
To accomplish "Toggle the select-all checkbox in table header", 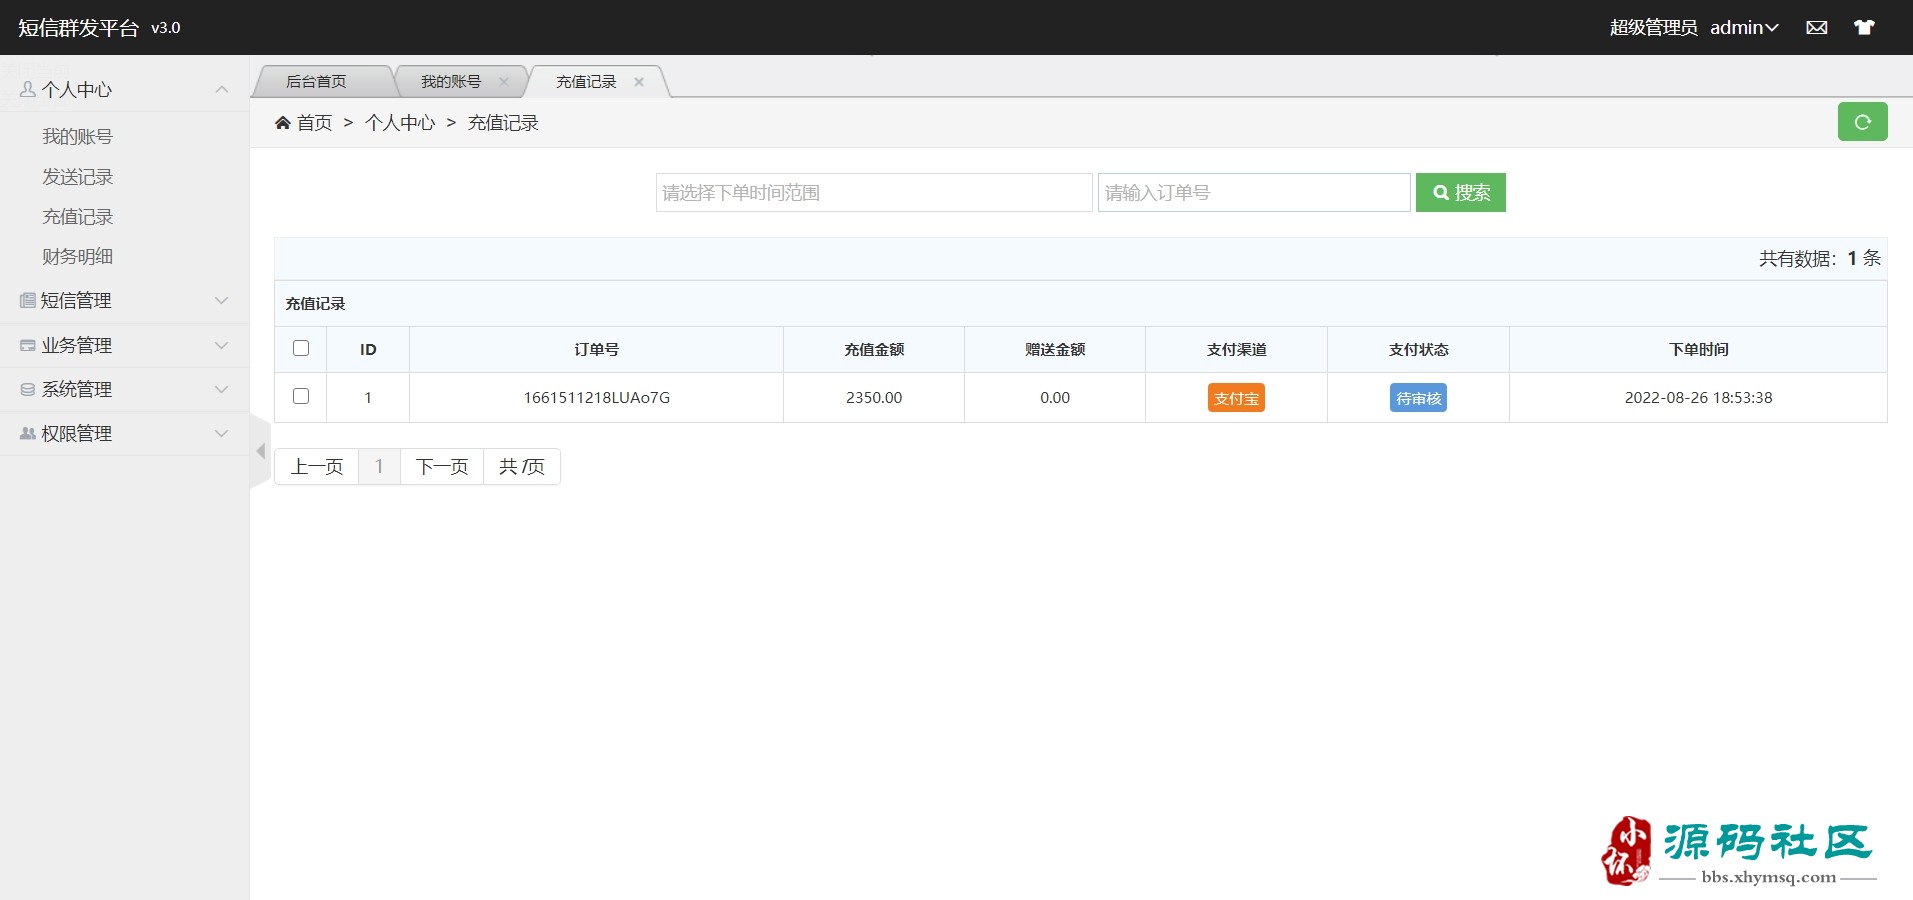I will point(301,348).
